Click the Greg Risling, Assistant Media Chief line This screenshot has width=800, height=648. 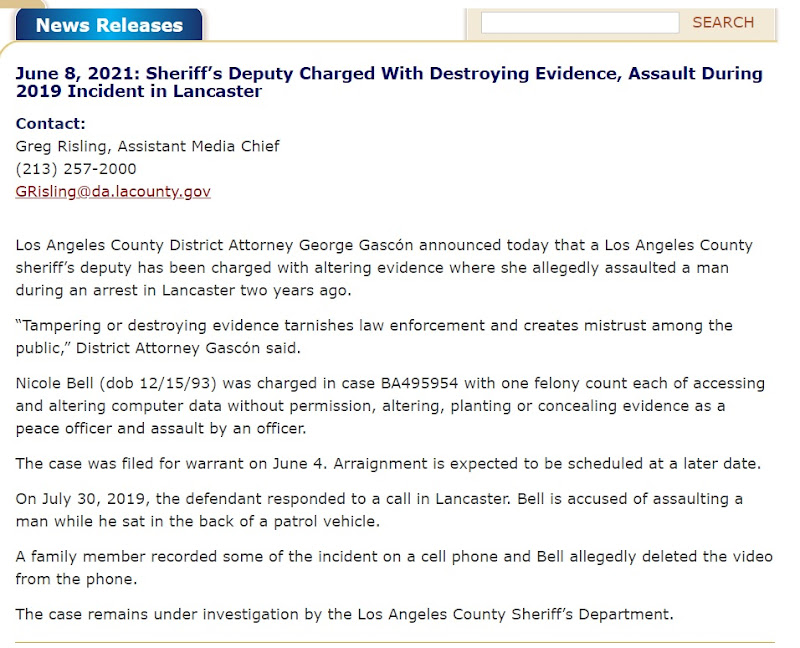pos(148,146)
